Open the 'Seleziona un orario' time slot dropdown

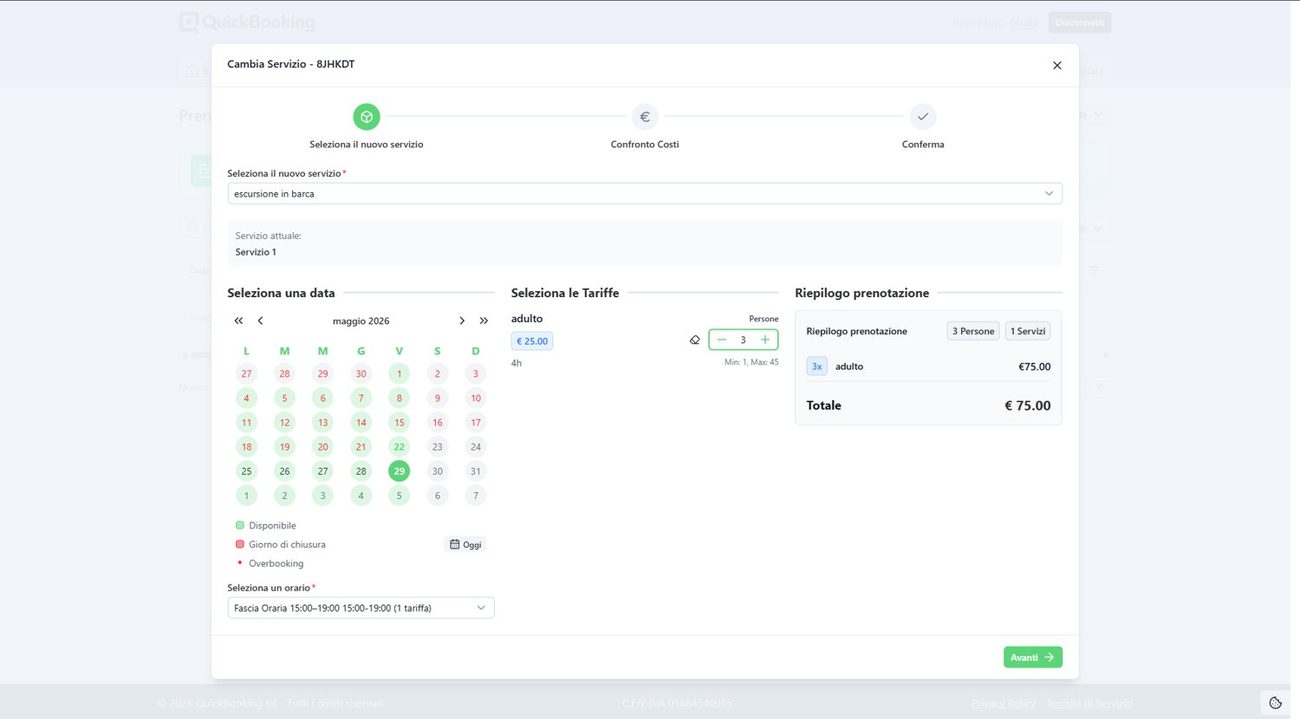(361, 608)
